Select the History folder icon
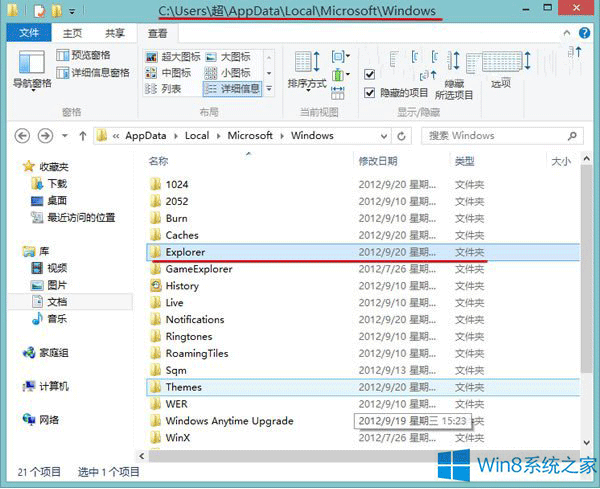The image size is (600, 489). [156, 285]
